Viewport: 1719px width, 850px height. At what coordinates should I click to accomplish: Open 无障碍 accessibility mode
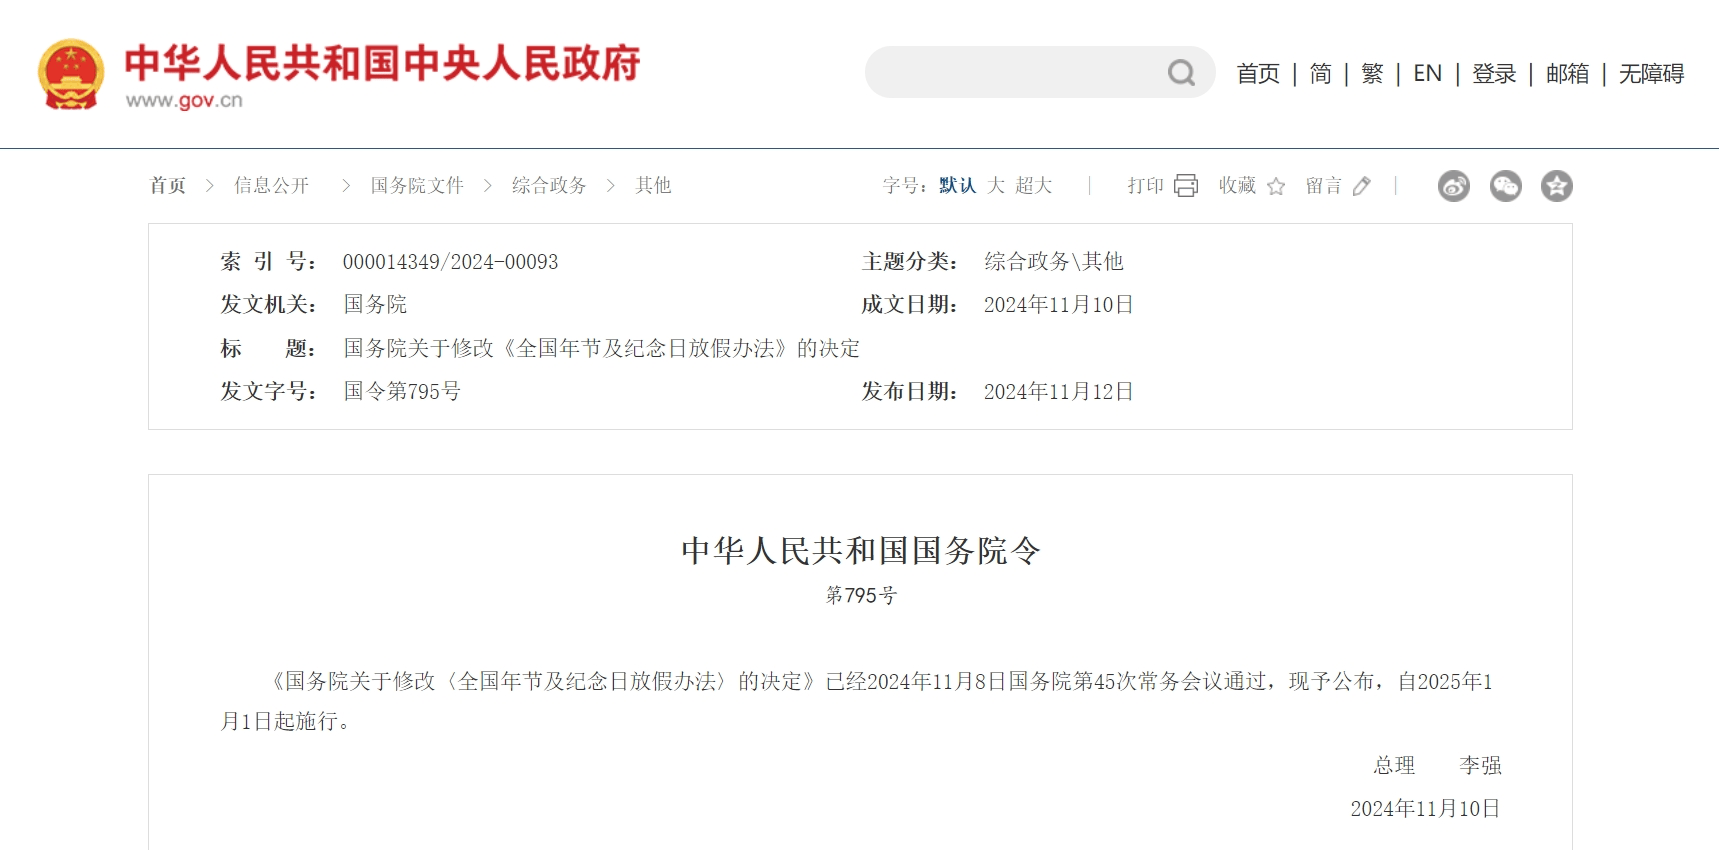1651,74
